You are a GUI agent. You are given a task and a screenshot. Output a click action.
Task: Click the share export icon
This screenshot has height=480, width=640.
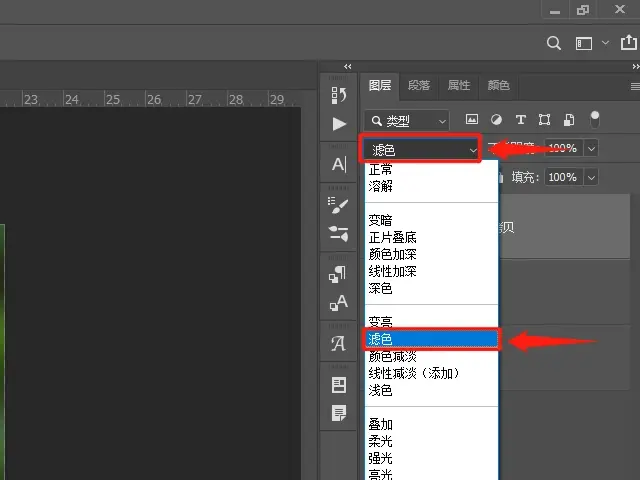pos(629,43)
